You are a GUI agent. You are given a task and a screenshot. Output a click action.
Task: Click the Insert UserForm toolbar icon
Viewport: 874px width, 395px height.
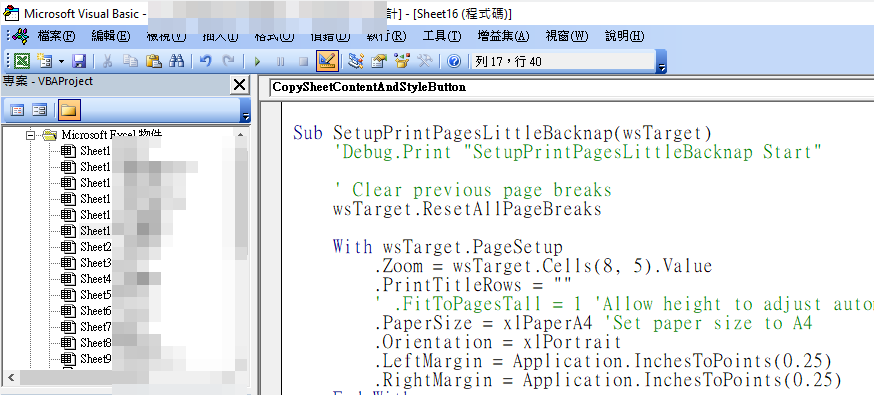tap(44, 61)
